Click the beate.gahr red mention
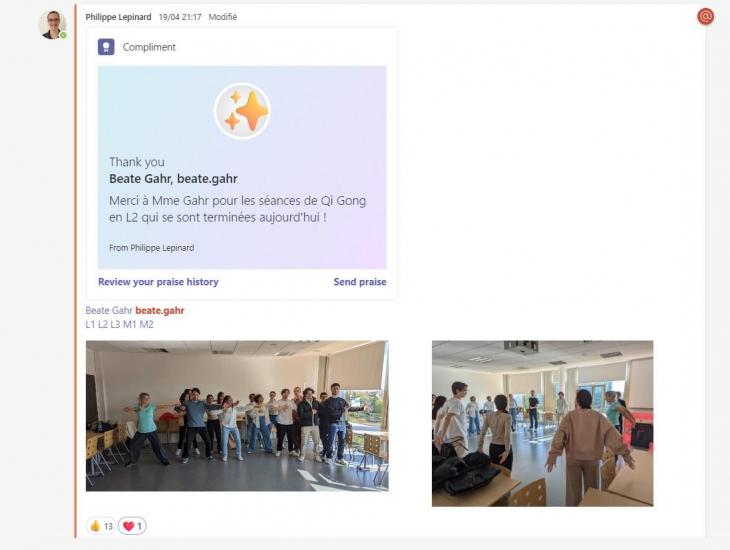 point(160,311)
